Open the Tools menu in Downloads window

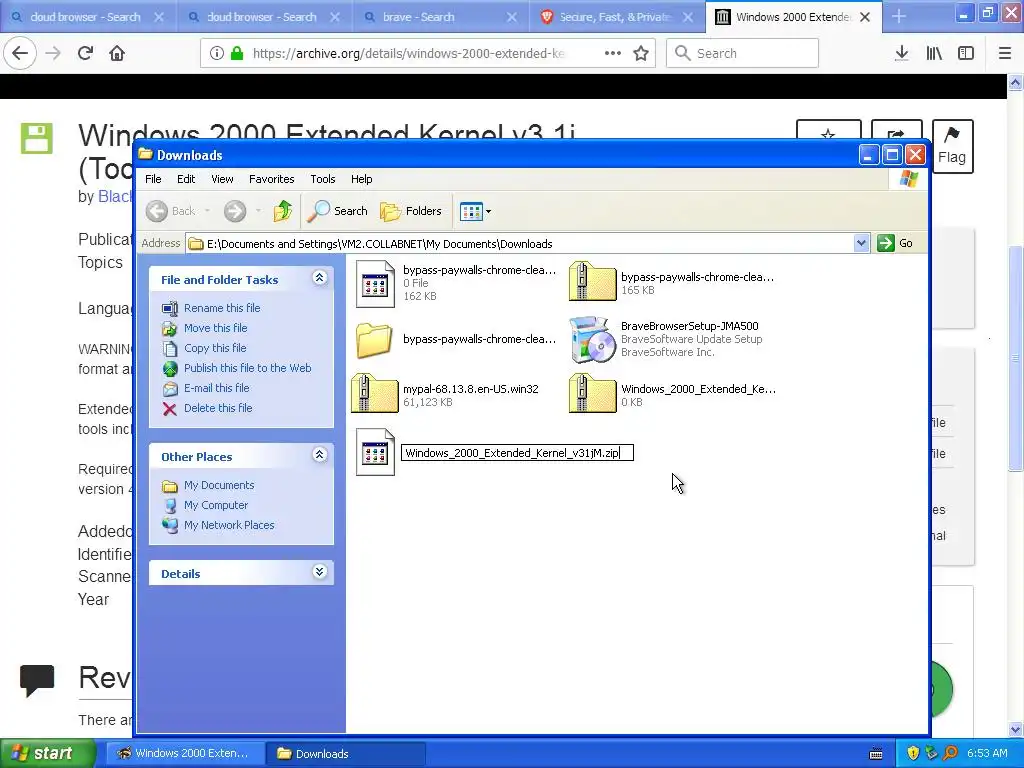[x=323, y=179]
